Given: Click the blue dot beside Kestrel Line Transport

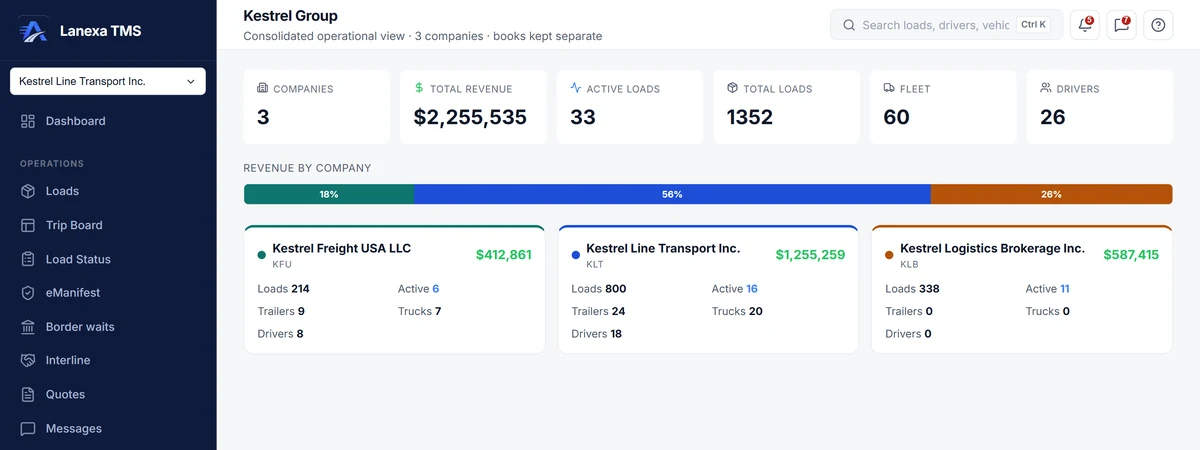Looking at the screenshot, I should tap(576, 255).
